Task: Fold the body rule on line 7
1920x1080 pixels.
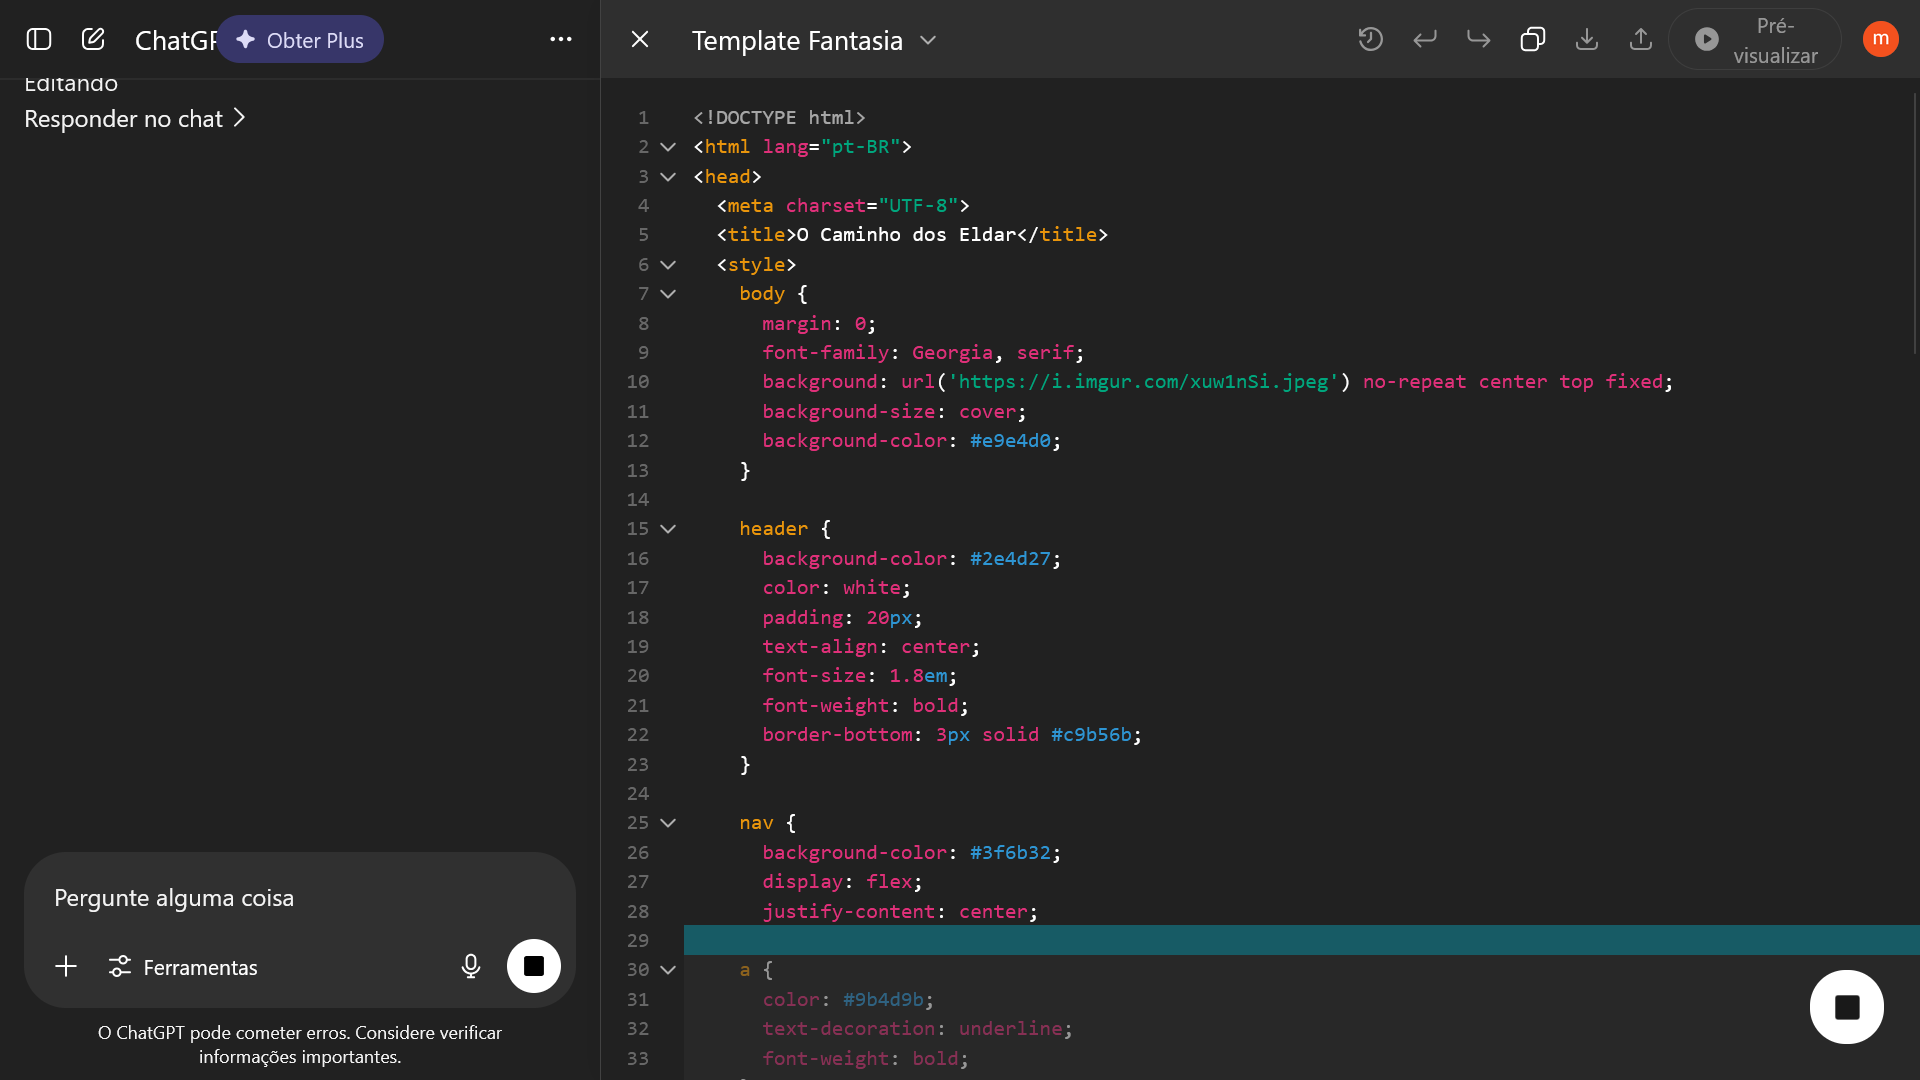Action: (668, 294)
